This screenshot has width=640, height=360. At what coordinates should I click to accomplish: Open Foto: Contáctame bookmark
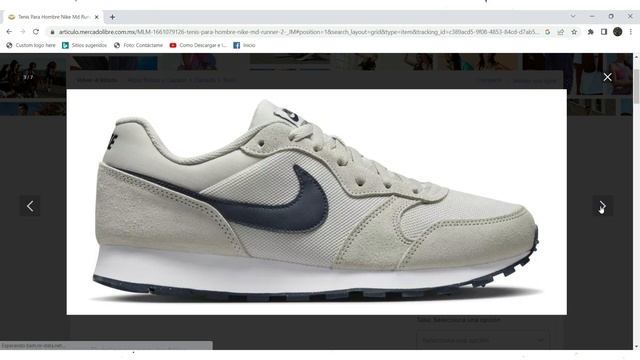[138, 45]
